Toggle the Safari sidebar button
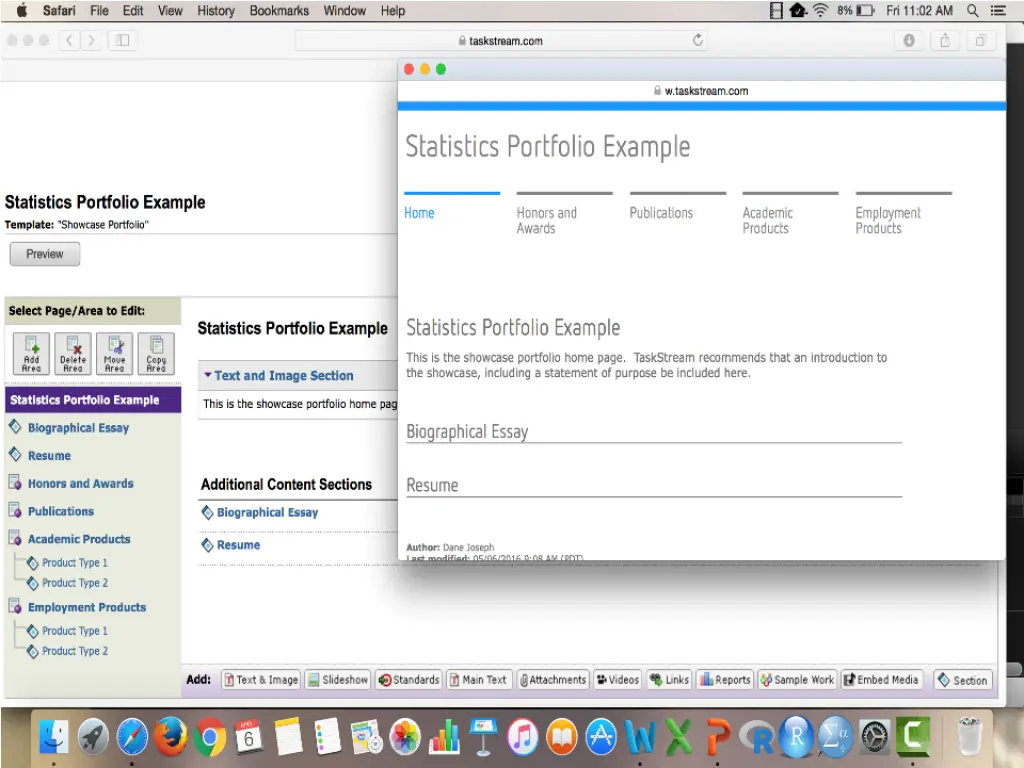Viewport: 1024px width, 768px height. [122, 40]
